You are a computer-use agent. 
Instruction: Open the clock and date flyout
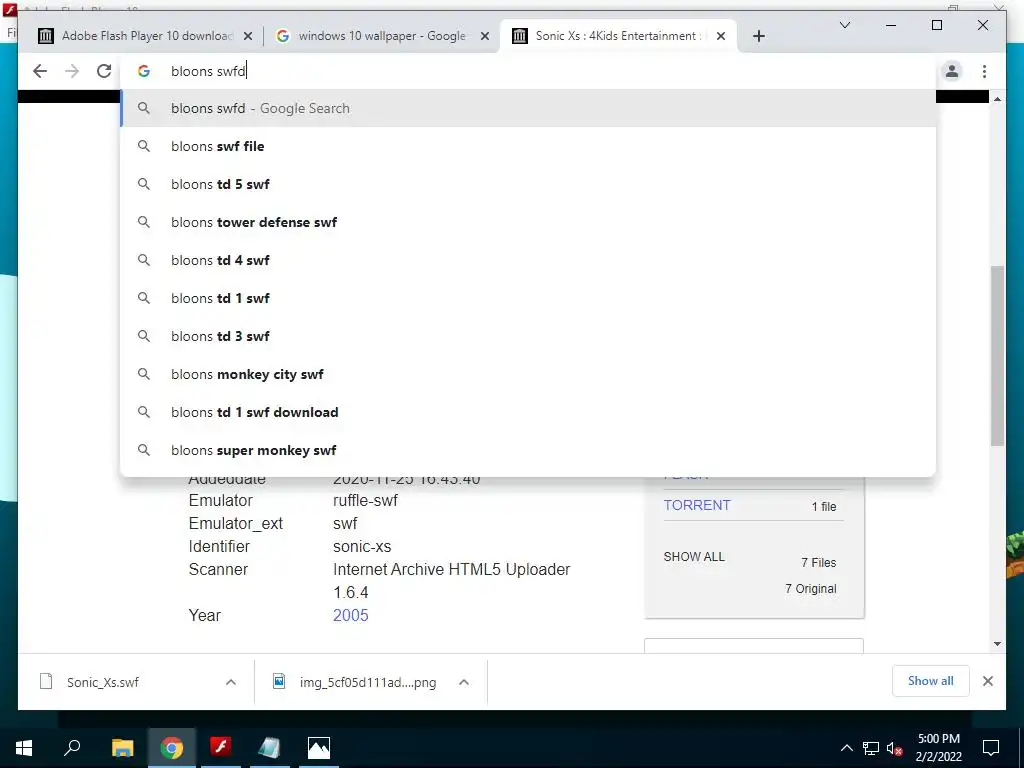click(938, 748)
